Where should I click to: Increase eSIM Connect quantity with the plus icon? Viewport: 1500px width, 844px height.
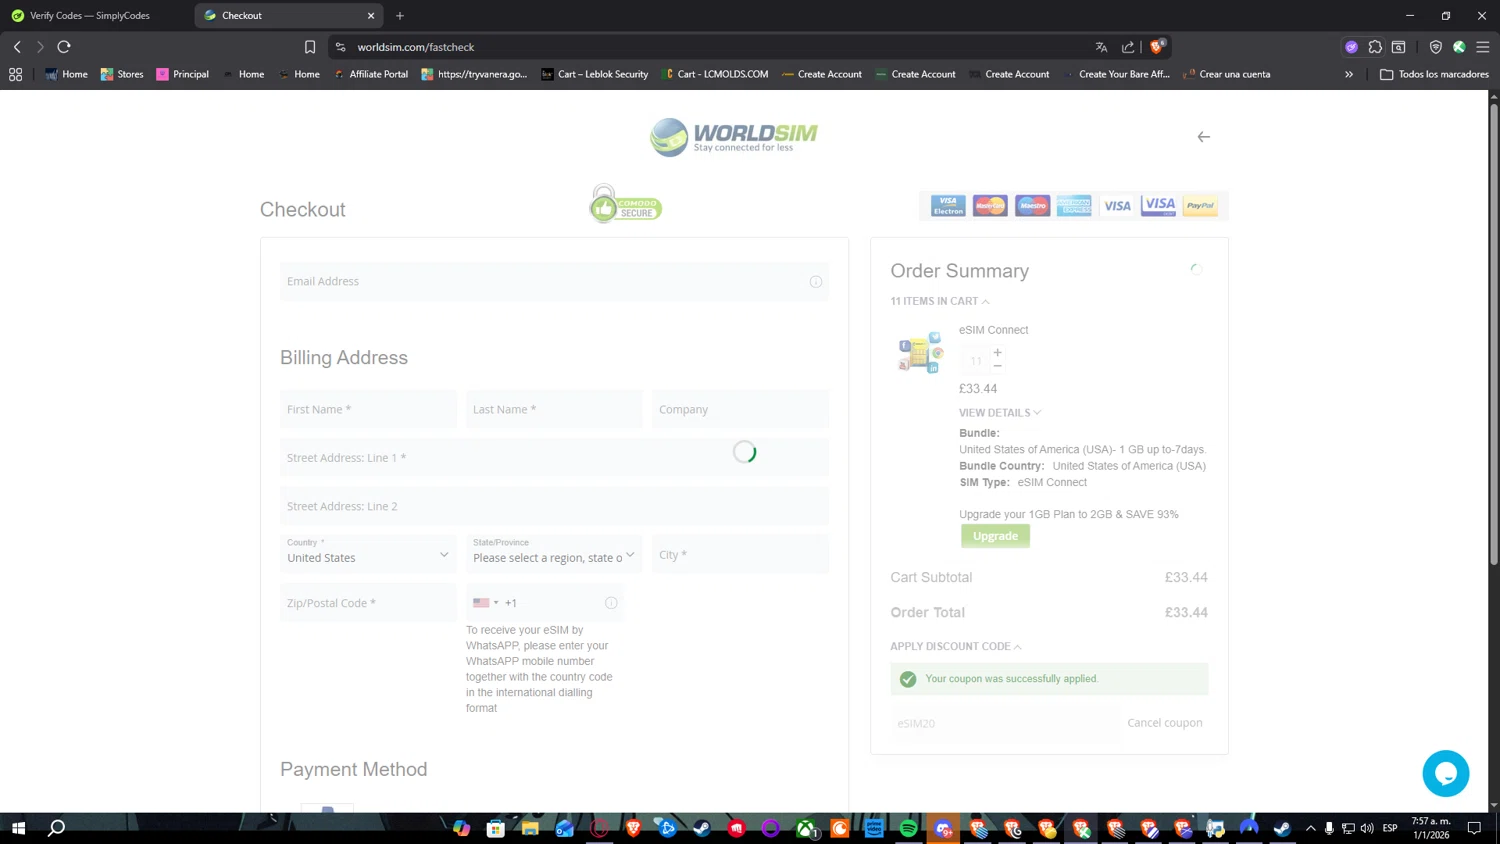click(x=997, y=352)
